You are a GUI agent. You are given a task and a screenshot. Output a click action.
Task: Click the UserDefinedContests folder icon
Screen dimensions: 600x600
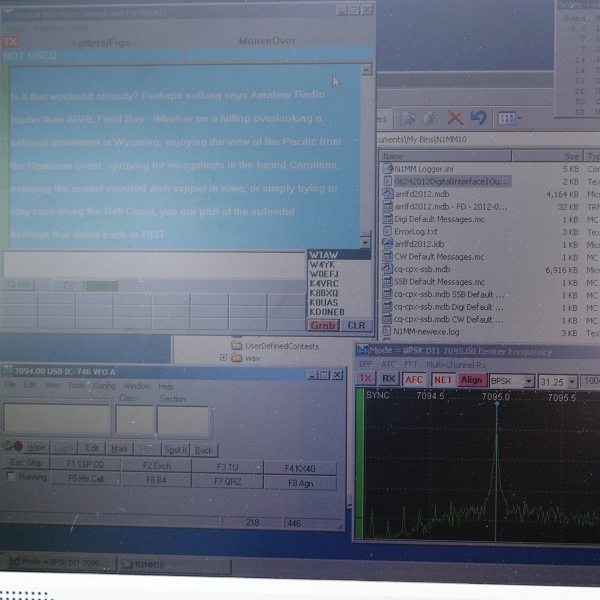point(237,346)
